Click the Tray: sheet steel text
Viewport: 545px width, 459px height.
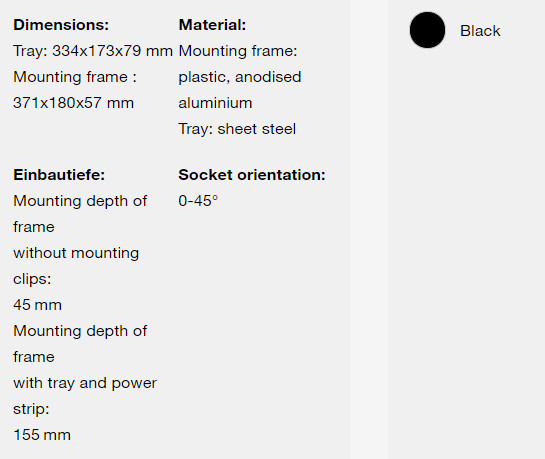pyautogui.click(x=237, y=129)
